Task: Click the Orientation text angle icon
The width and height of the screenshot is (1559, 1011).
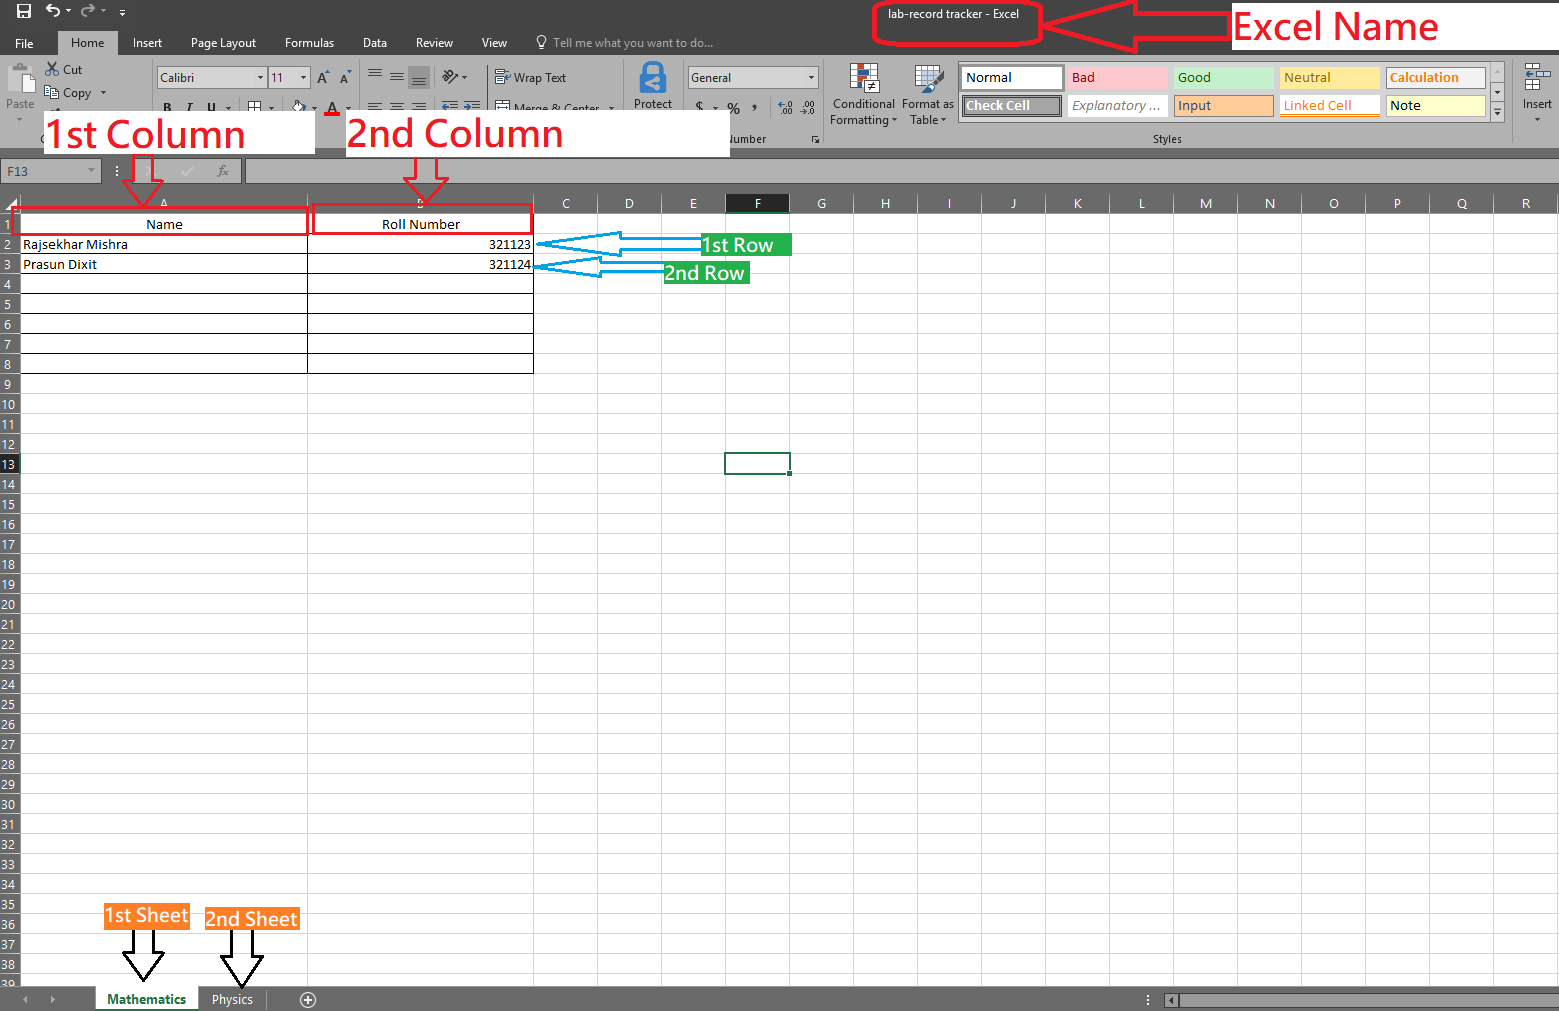Action: 450,77
